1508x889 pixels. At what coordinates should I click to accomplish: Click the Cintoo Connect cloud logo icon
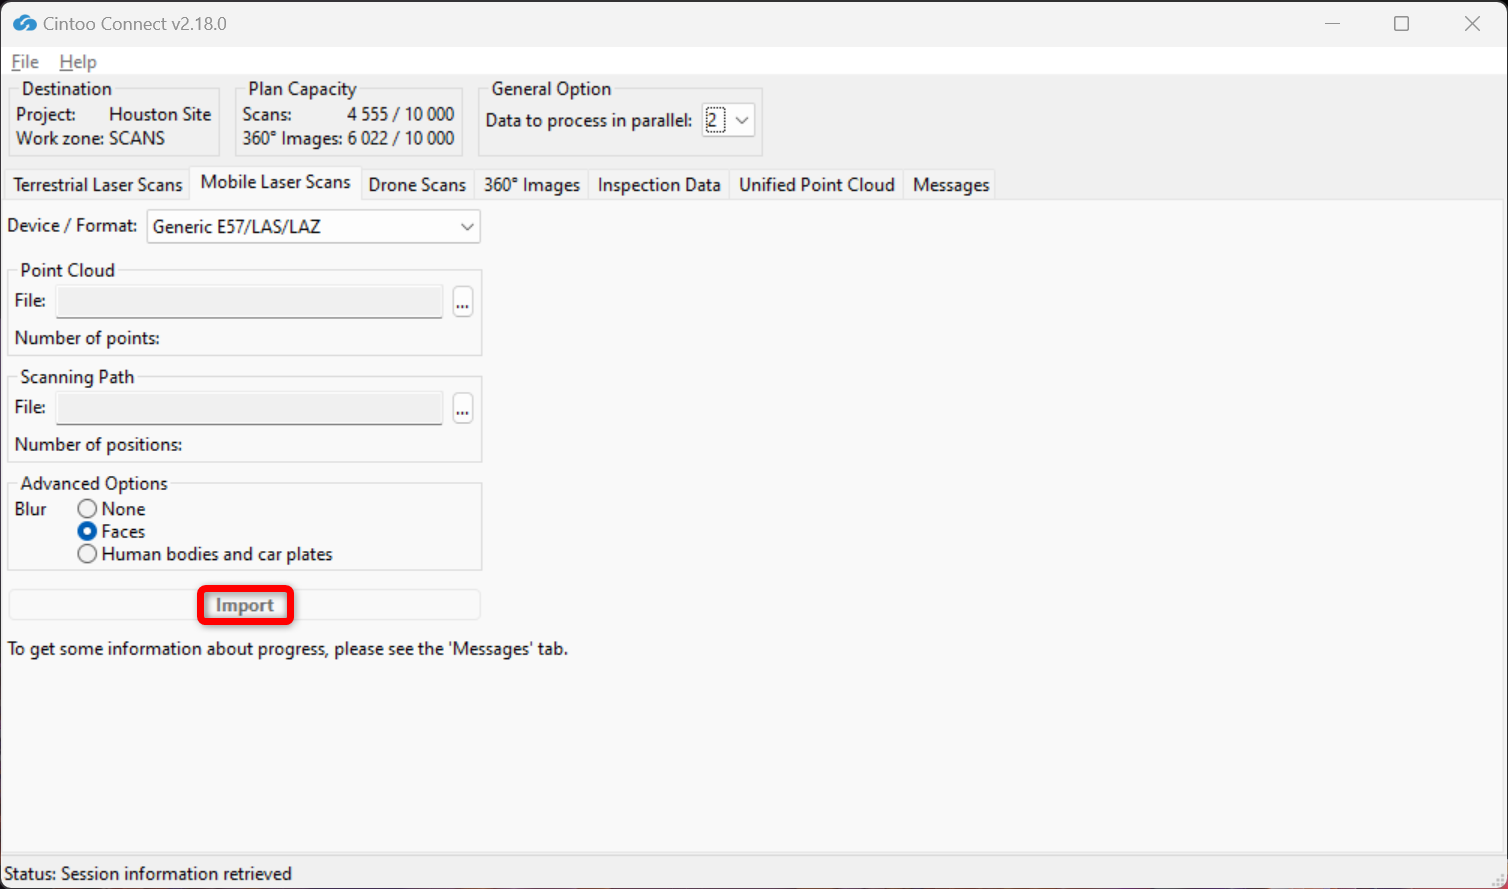click(25, 23)
